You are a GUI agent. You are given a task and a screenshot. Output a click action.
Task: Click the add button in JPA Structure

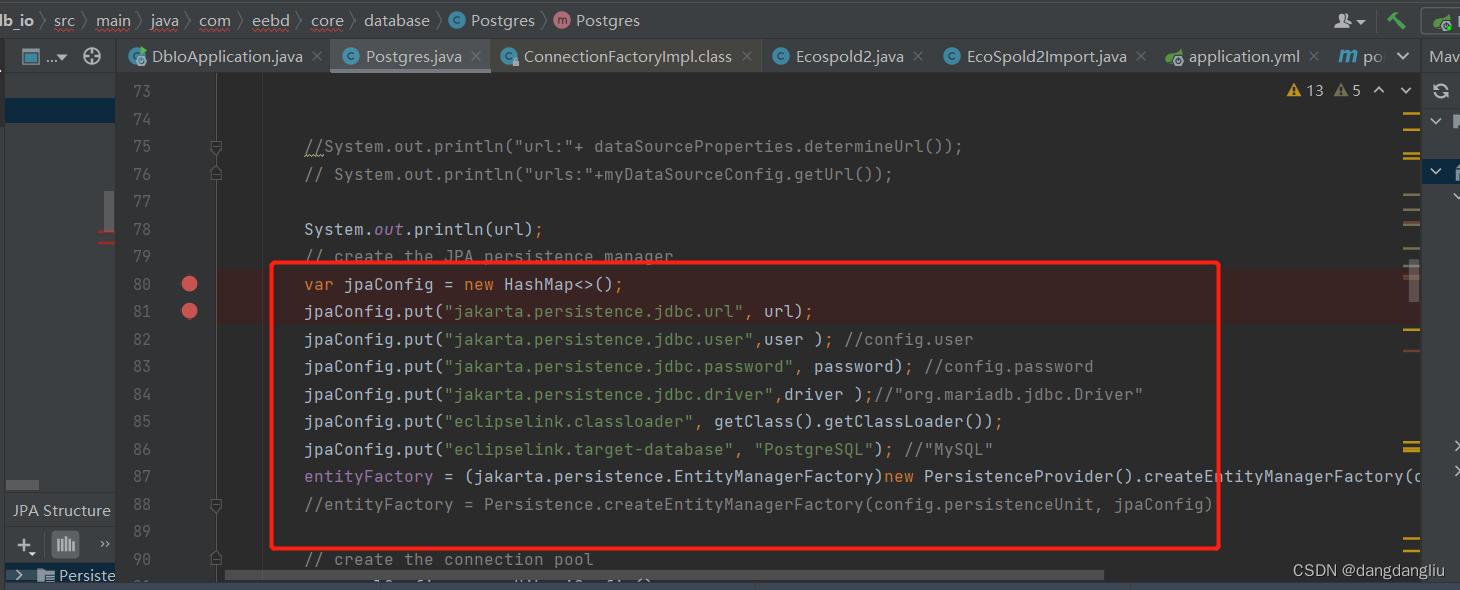26,545
